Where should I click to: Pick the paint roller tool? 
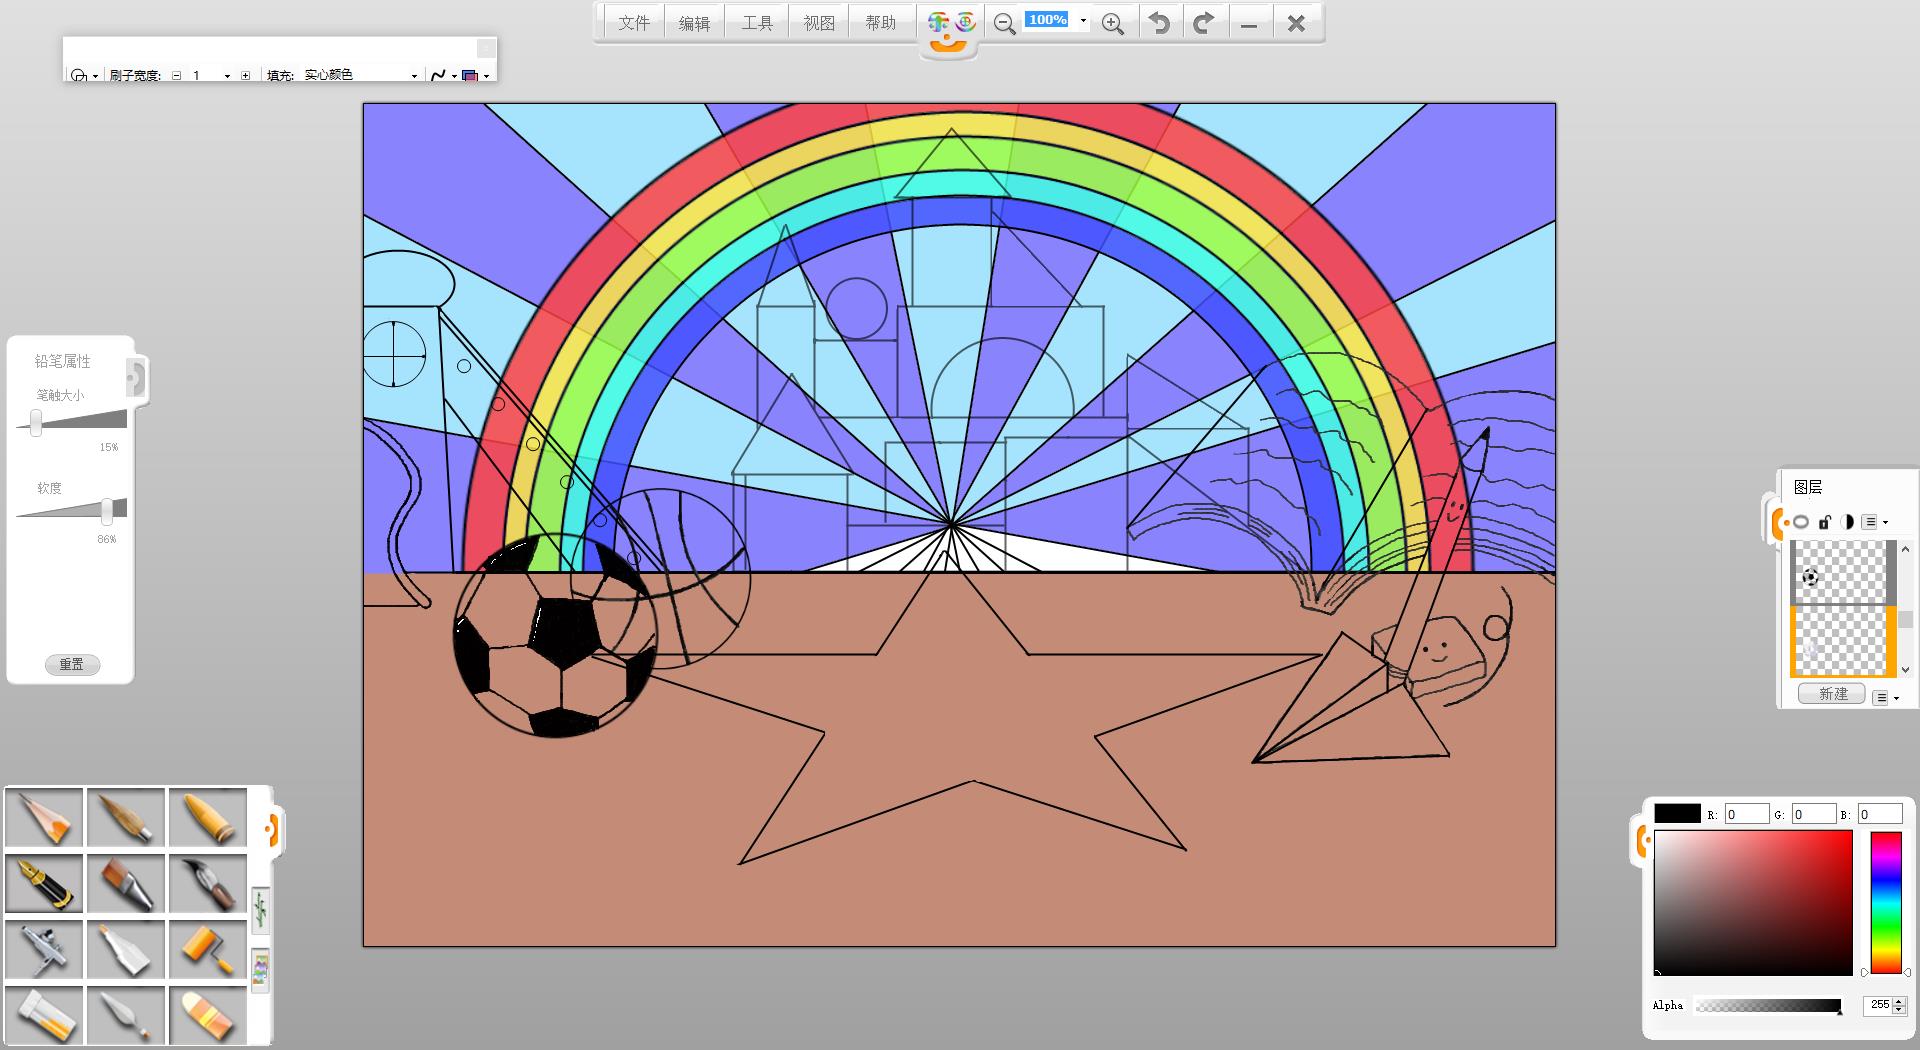pyautogui.click(x=208, y=948)
